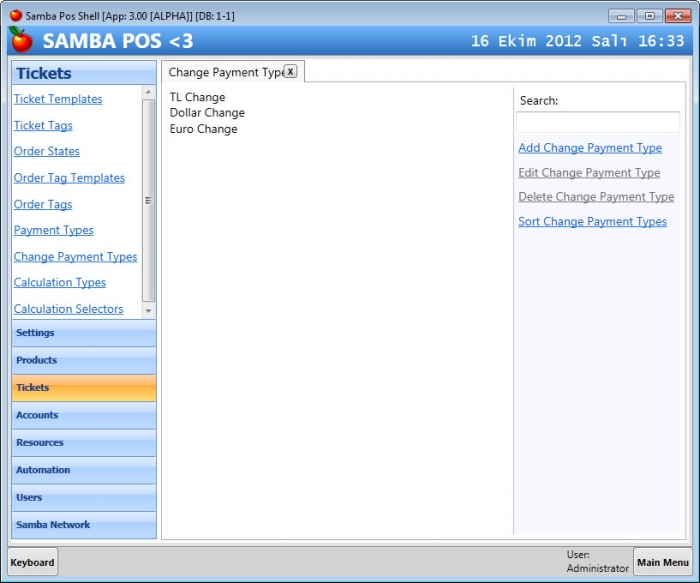Select the Euro Change list entry
The image size is (700, 583).
(x=204, y=129)
